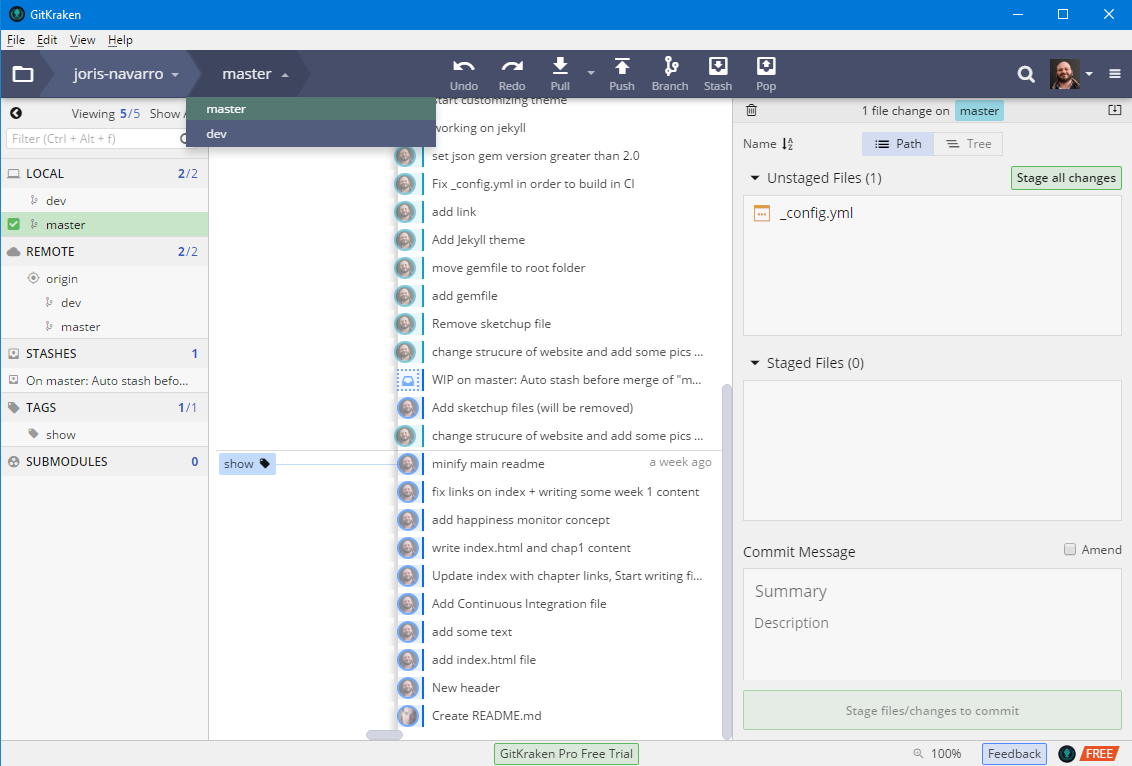Click the Redo toolbar icon

[512, 66]
